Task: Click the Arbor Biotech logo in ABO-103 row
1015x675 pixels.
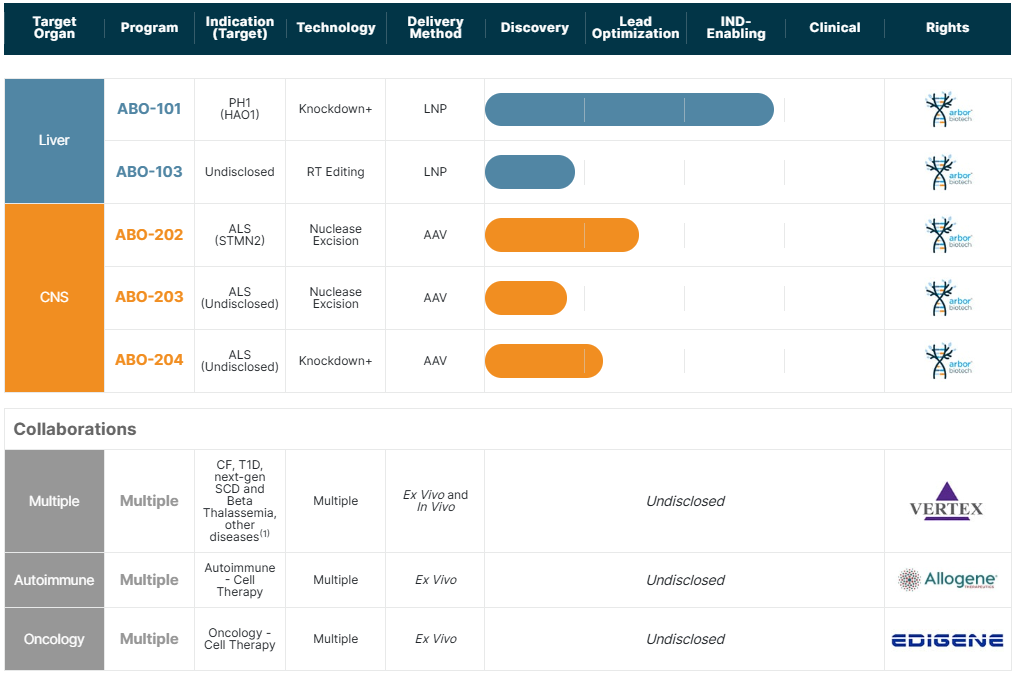Action: click(947, 172)
